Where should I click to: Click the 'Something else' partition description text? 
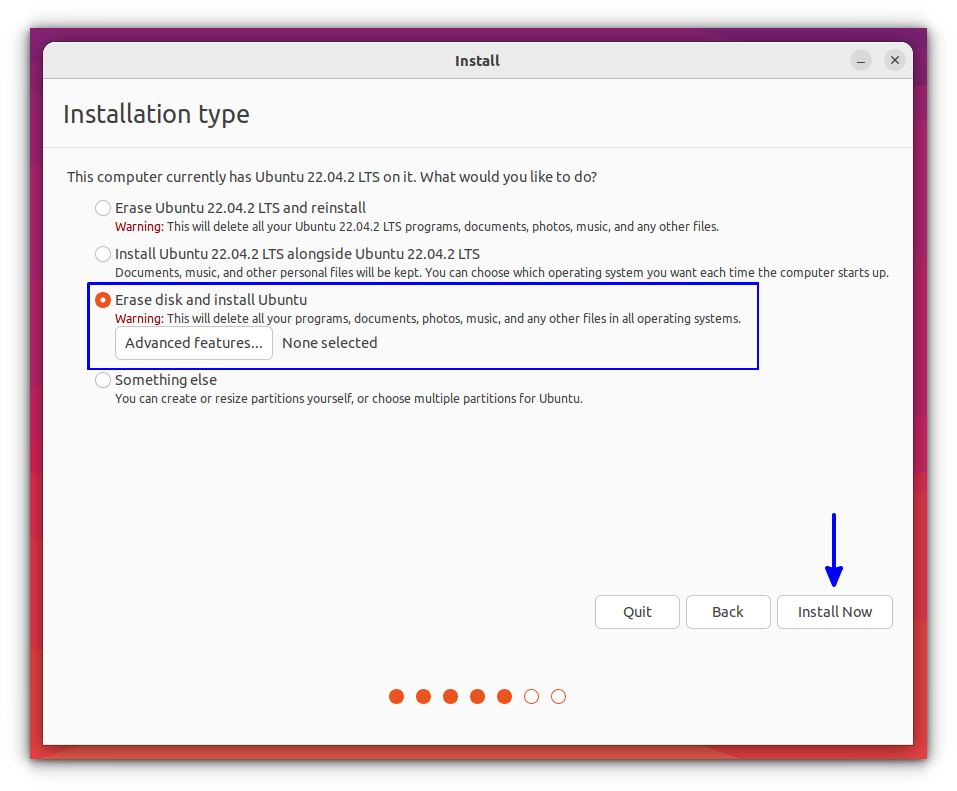click(x=348, y=399)
